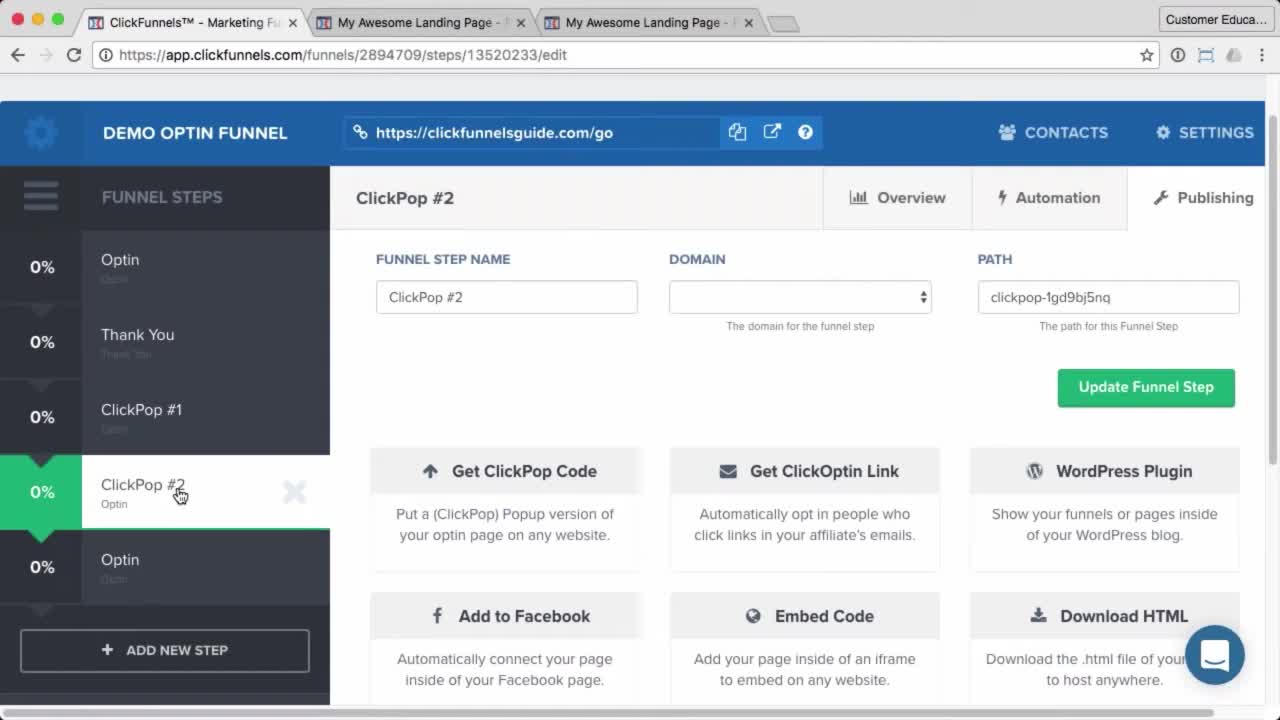Reload the page with the refresh icon
The height and width of the screenshot is (720, 1280).
tap(74, 55)
